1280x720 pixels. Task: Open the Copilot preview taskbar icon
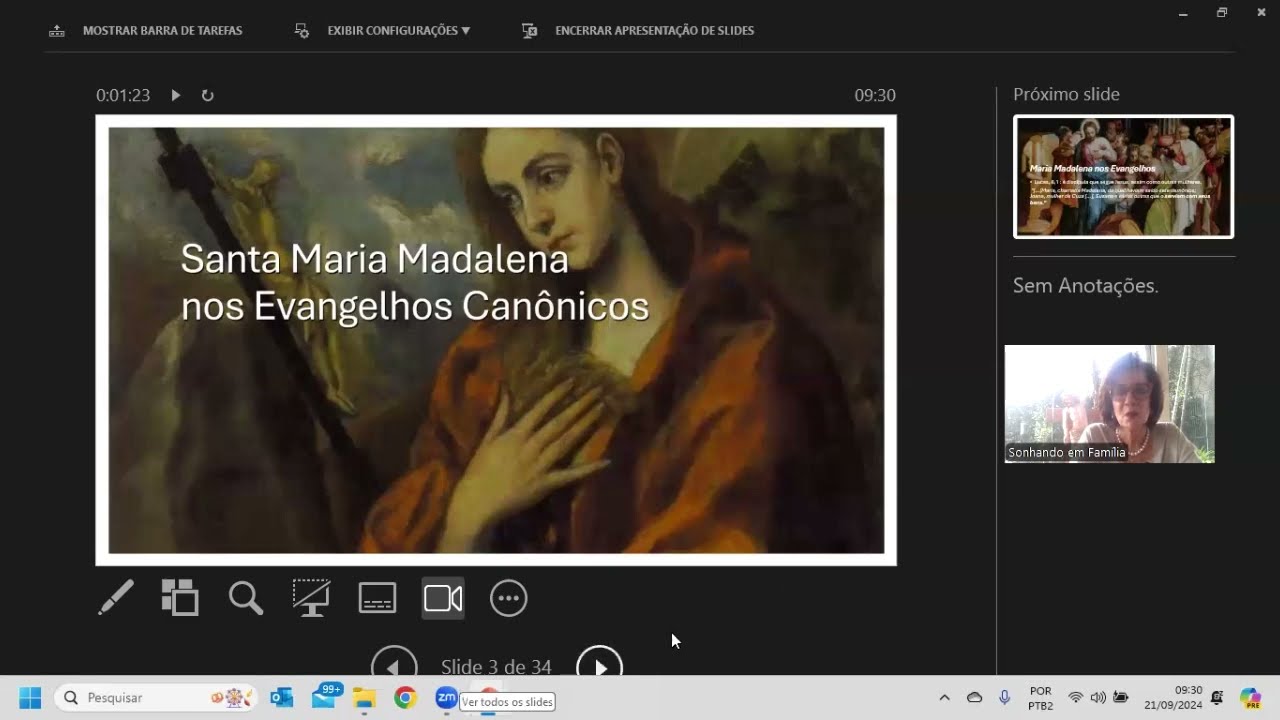click(1250, 697)
